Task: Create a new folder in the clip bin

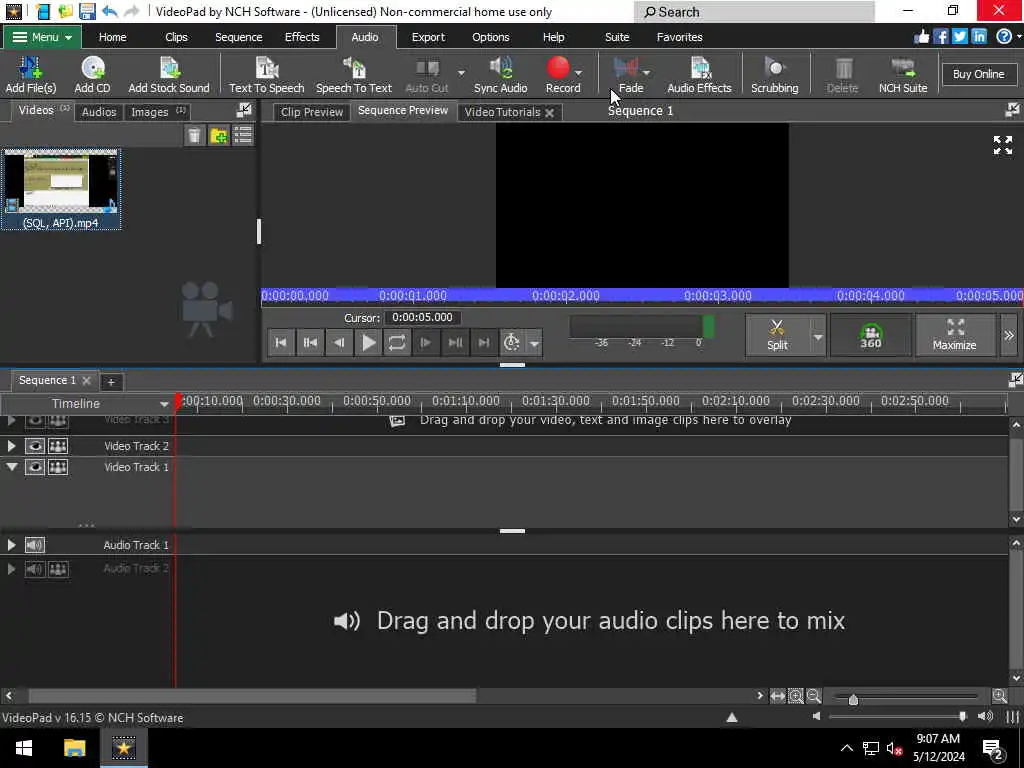Action: (x=219, y=135)
